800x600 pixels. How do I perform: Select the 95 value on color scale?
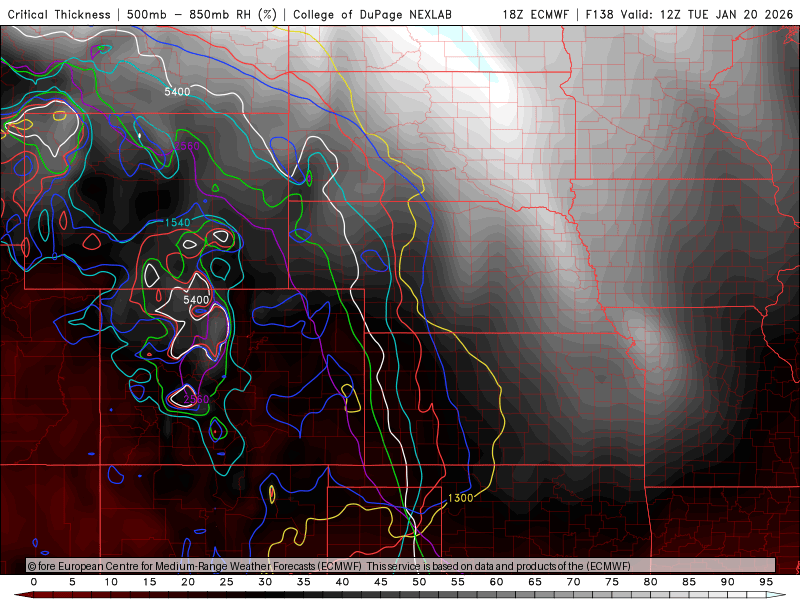[766, 582]
